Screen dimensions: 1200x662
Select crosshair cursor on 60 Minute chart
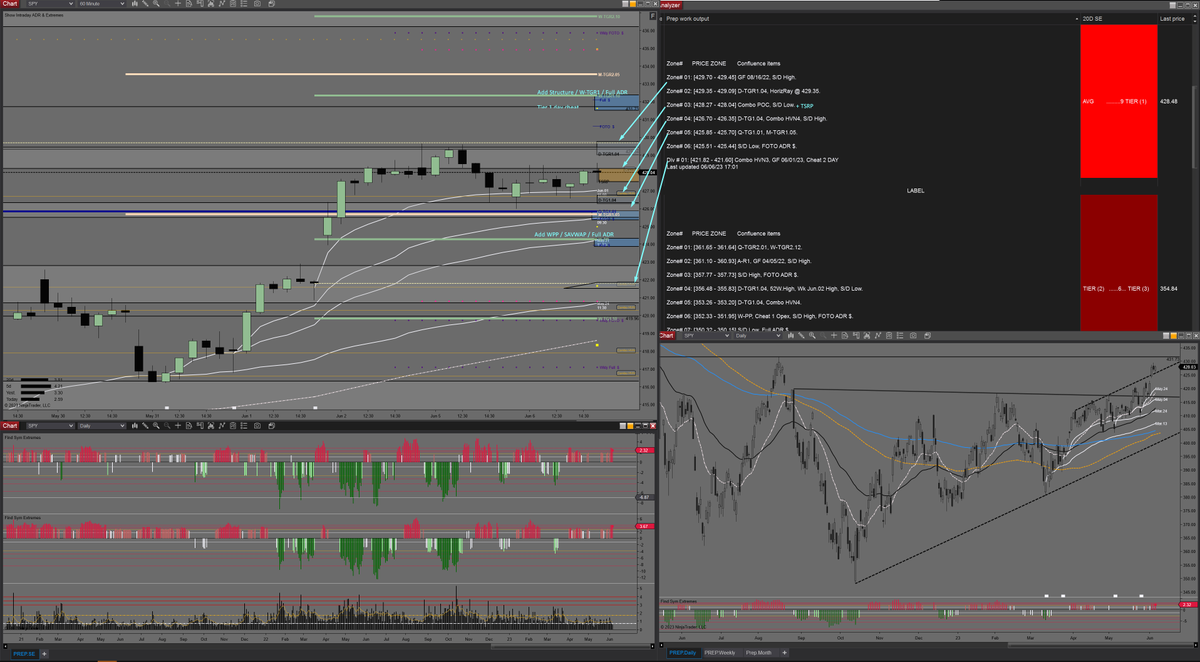(178, 4)
